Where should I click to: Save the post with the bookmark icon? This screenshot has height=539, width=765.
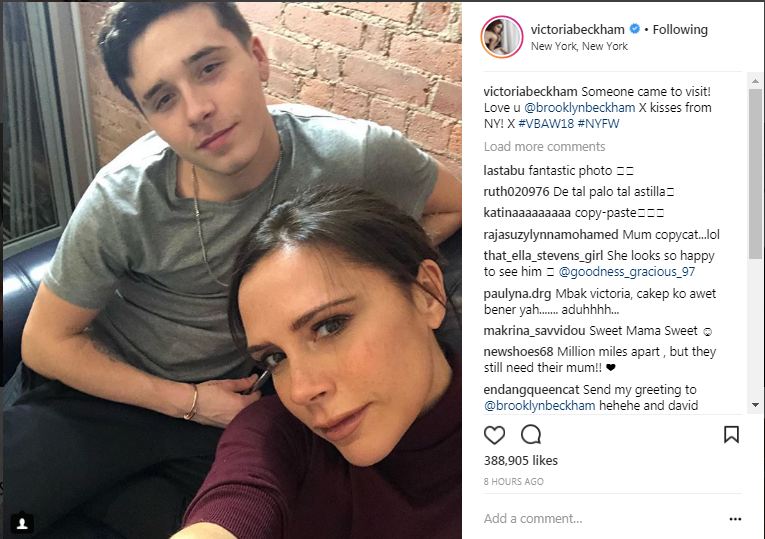[731, 434]
